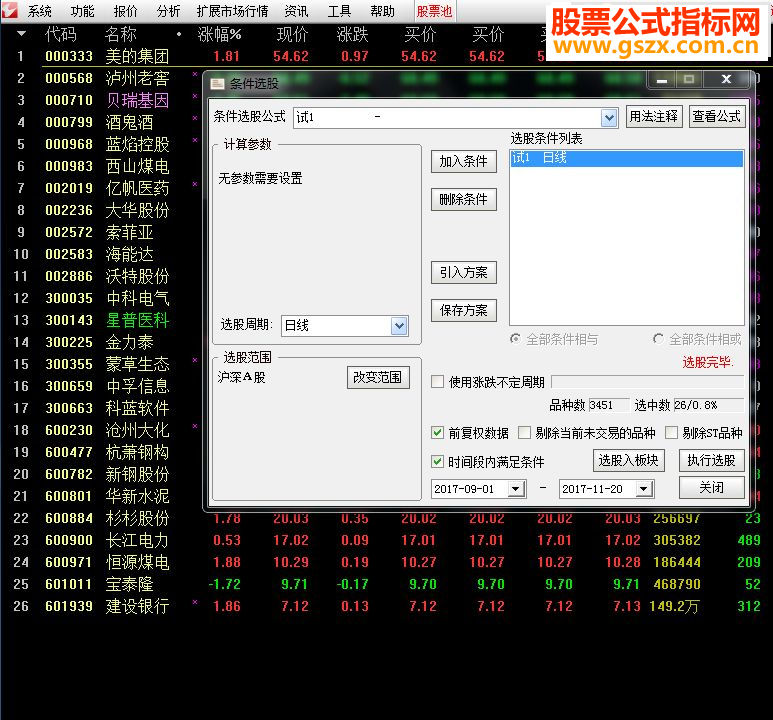Enable the 剔除ST品种 checkbox
The width and height of the screenshot is (773, 720).
pos(671,433)
